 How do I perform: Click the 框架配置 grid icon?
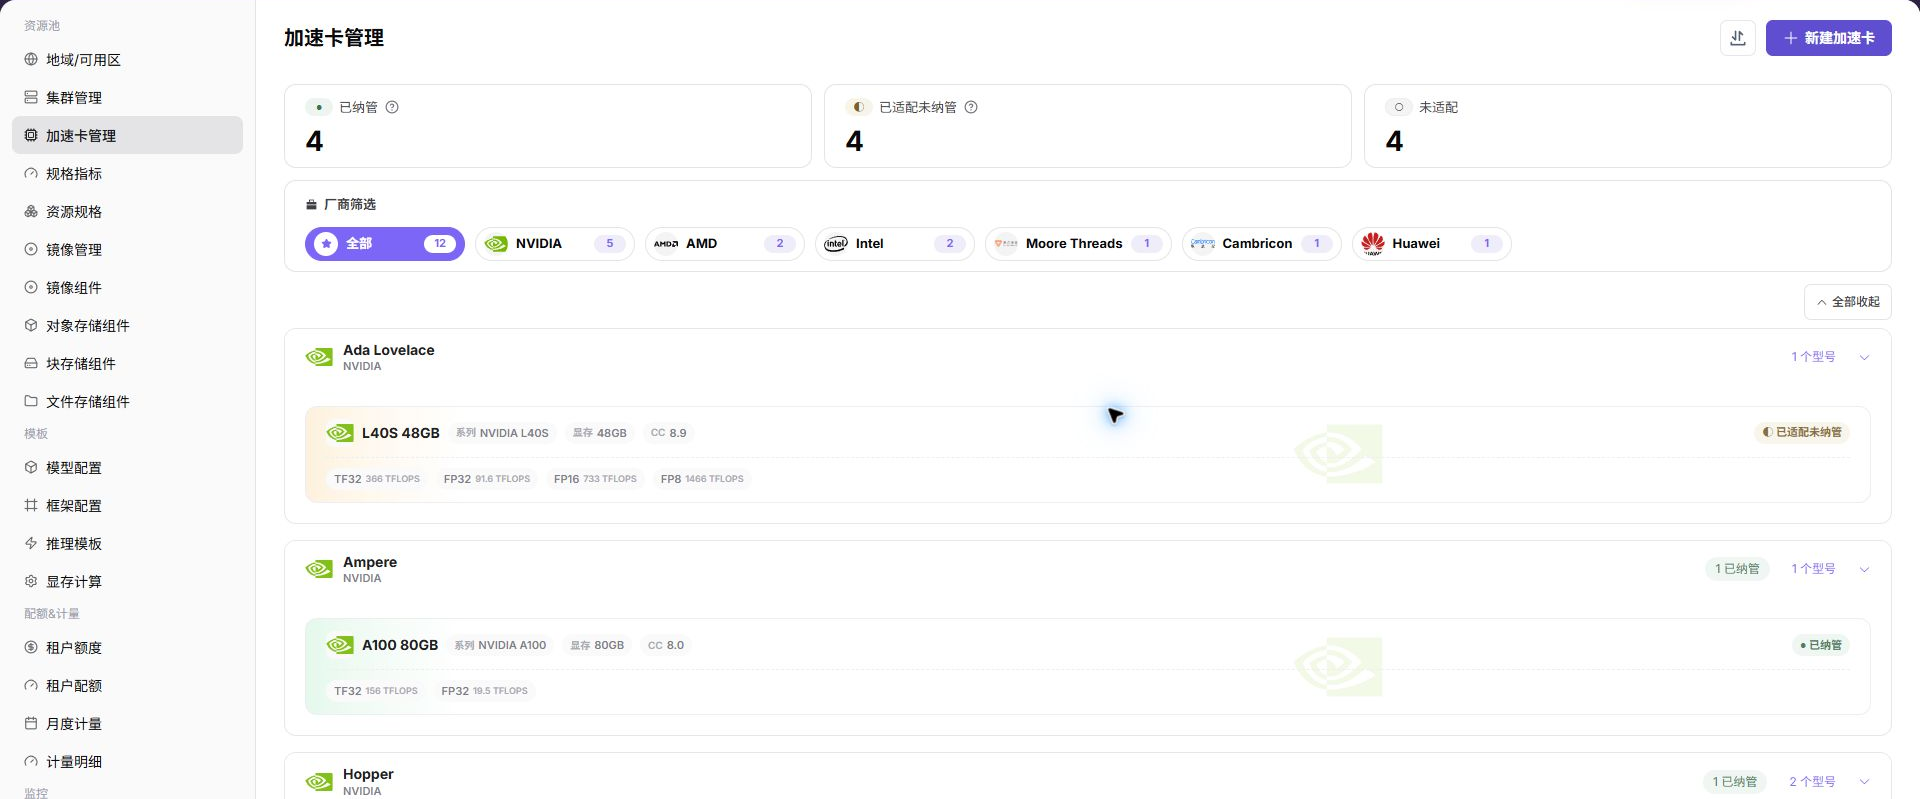point(31,506)
